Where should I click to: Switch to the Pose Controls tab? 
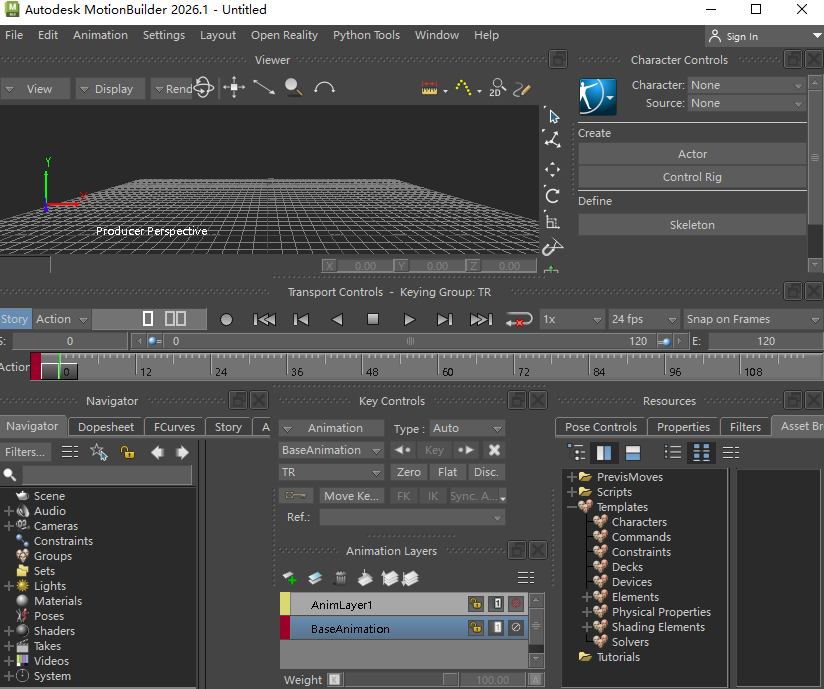coord(601,427)
